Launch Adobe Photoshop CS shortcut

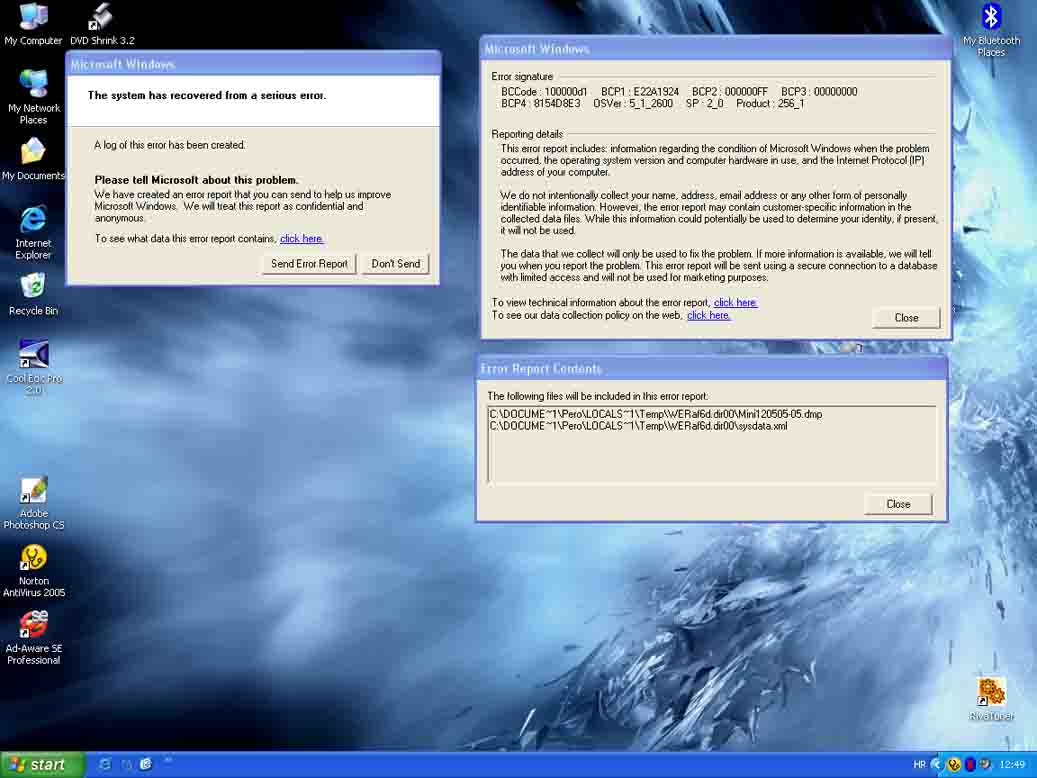point(33,492)
